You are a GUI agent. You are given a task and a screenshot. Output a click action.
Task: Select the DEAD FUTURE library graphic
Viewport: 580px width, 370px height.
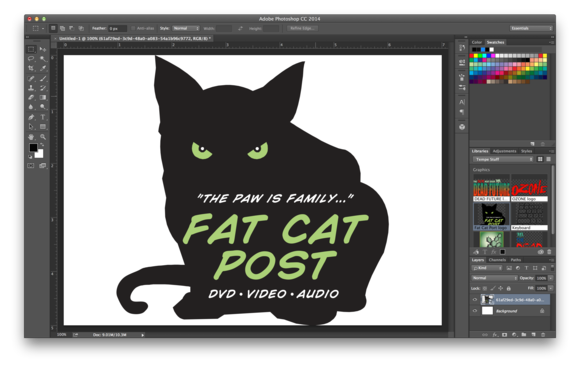pyautogui.click(x=491, y=188)
